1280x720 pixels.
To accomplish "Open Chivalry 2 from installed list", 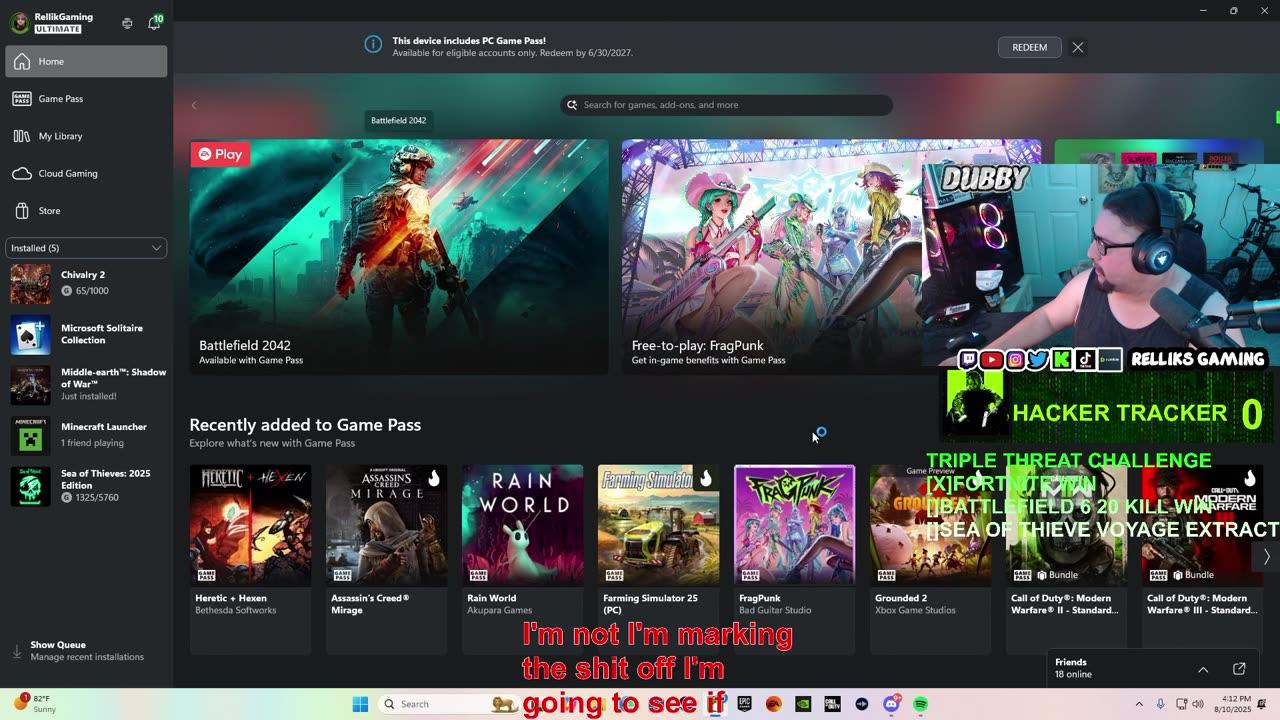I will [86, 283].
